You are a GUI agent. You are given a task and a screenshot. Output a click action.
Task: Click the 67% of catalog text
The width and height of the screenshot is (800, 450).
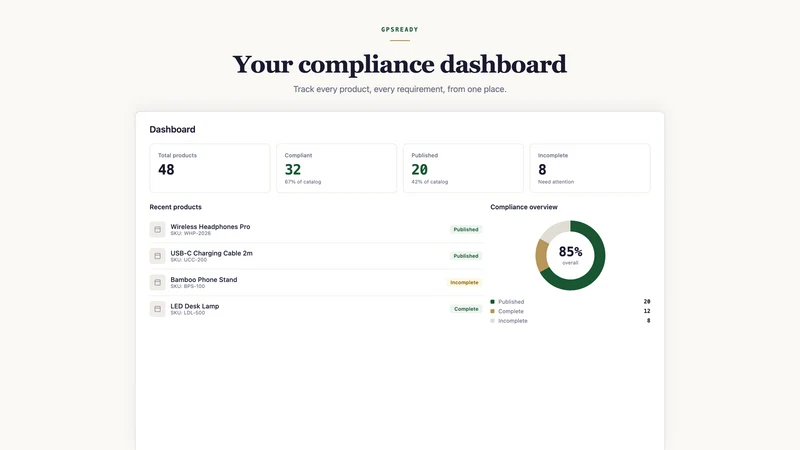click(x=303, y=182)
